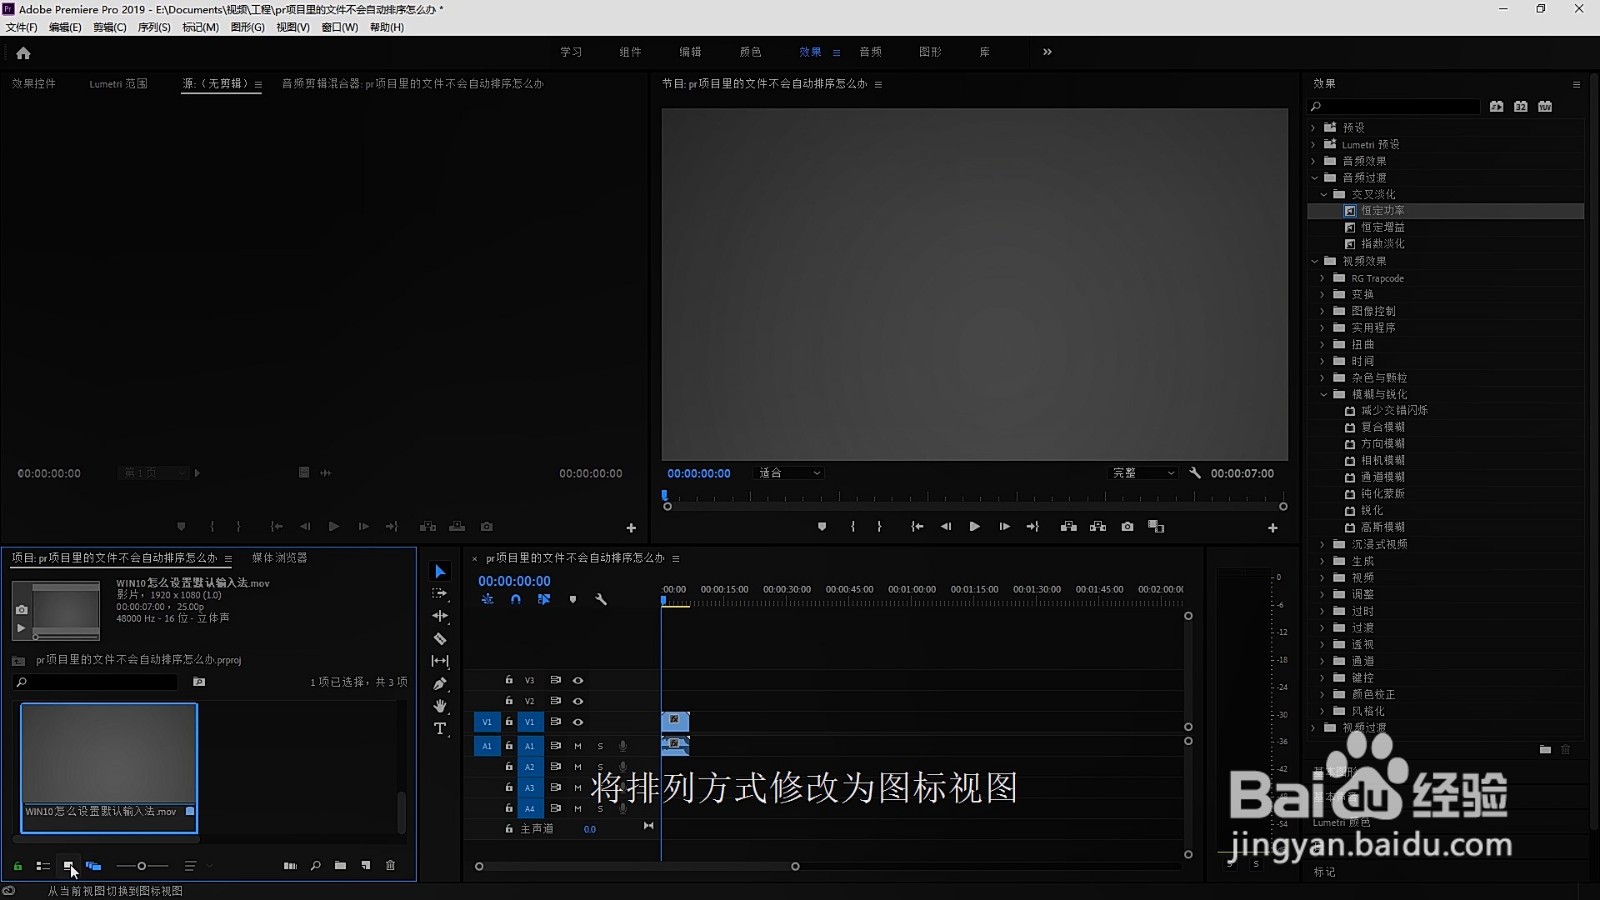Viewport: 1600px width, 900px height.
Task: Toggle project writable lock icon
Action: click(18, 866)
